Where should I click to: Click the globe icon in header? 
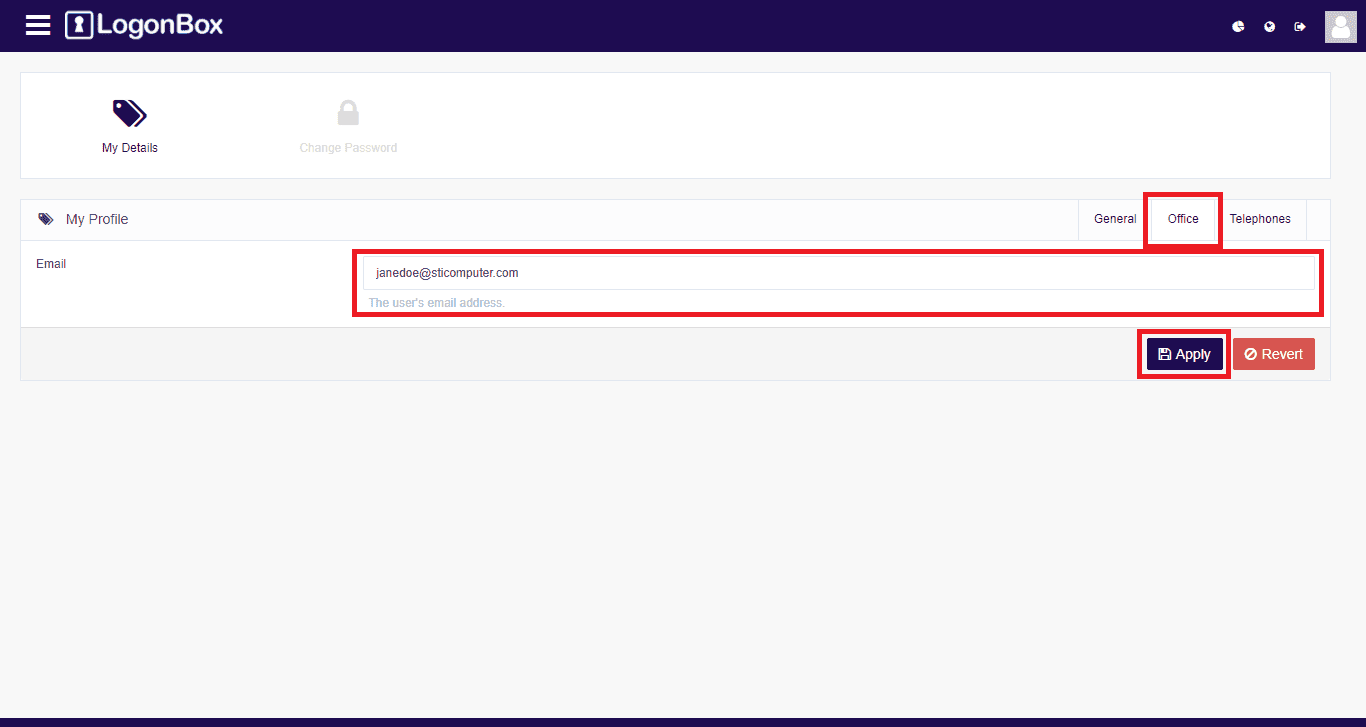pos(1269,27)
